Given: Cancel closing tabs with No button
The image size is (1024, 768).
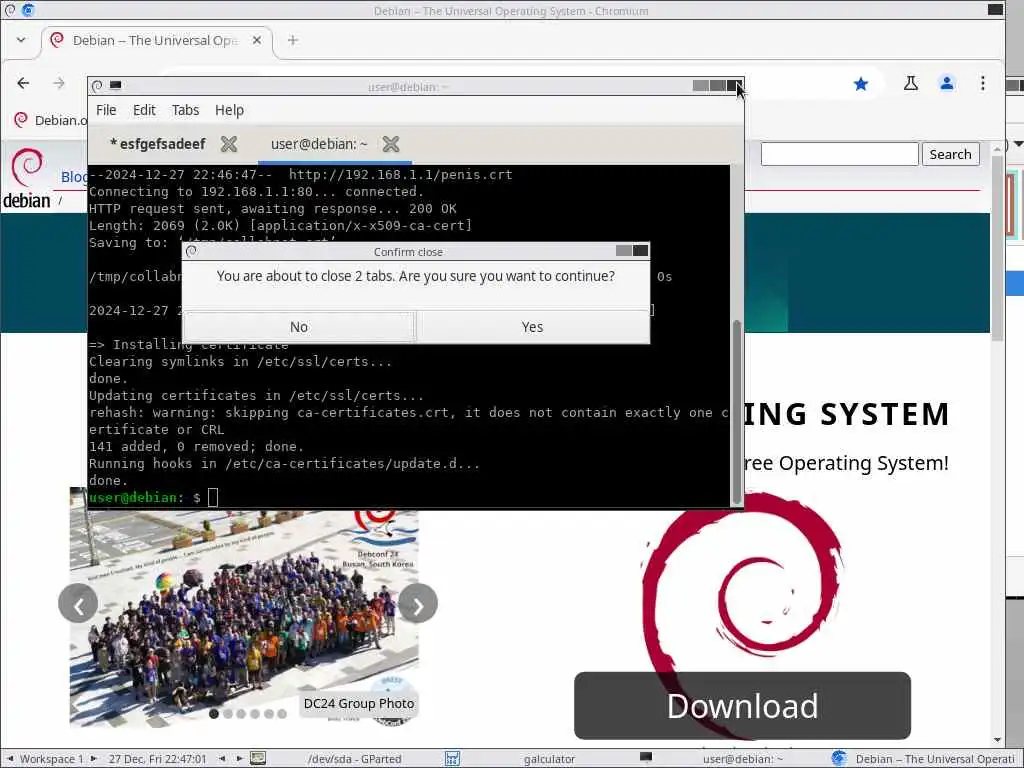Looking at the screenshot, I should 299,327.
